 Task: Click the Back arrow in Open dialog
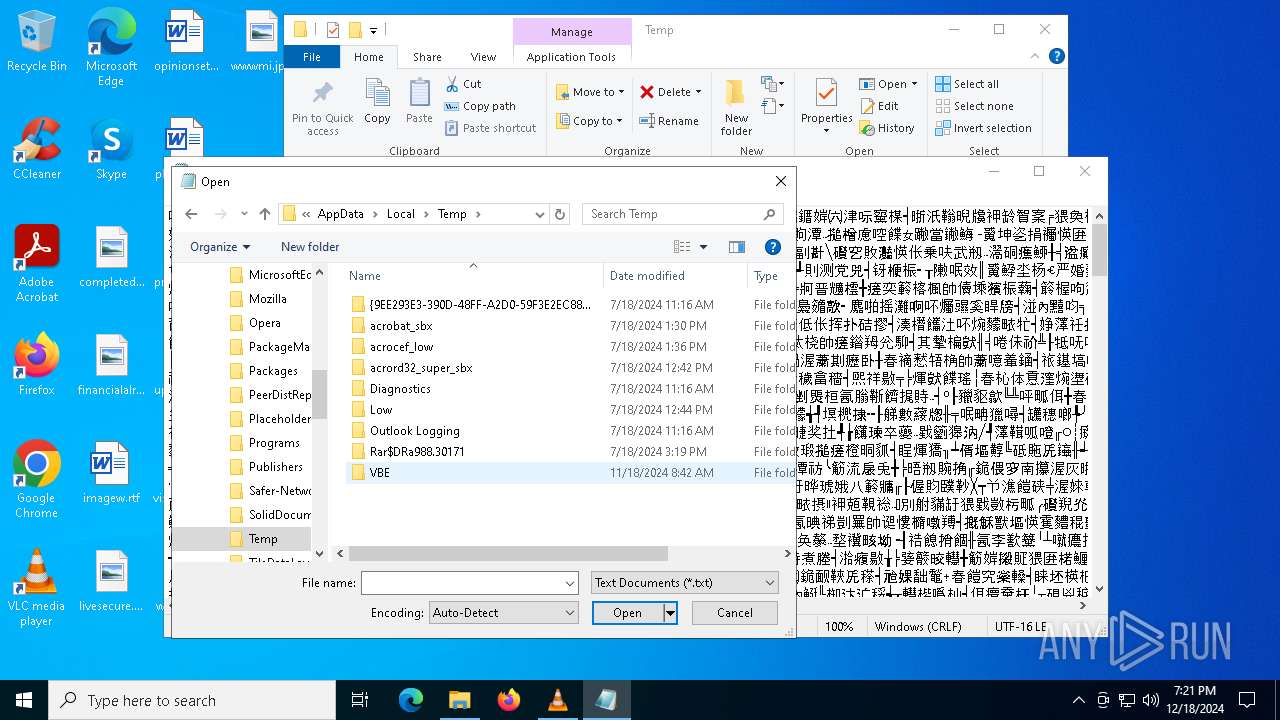click(x=191, y=214)
